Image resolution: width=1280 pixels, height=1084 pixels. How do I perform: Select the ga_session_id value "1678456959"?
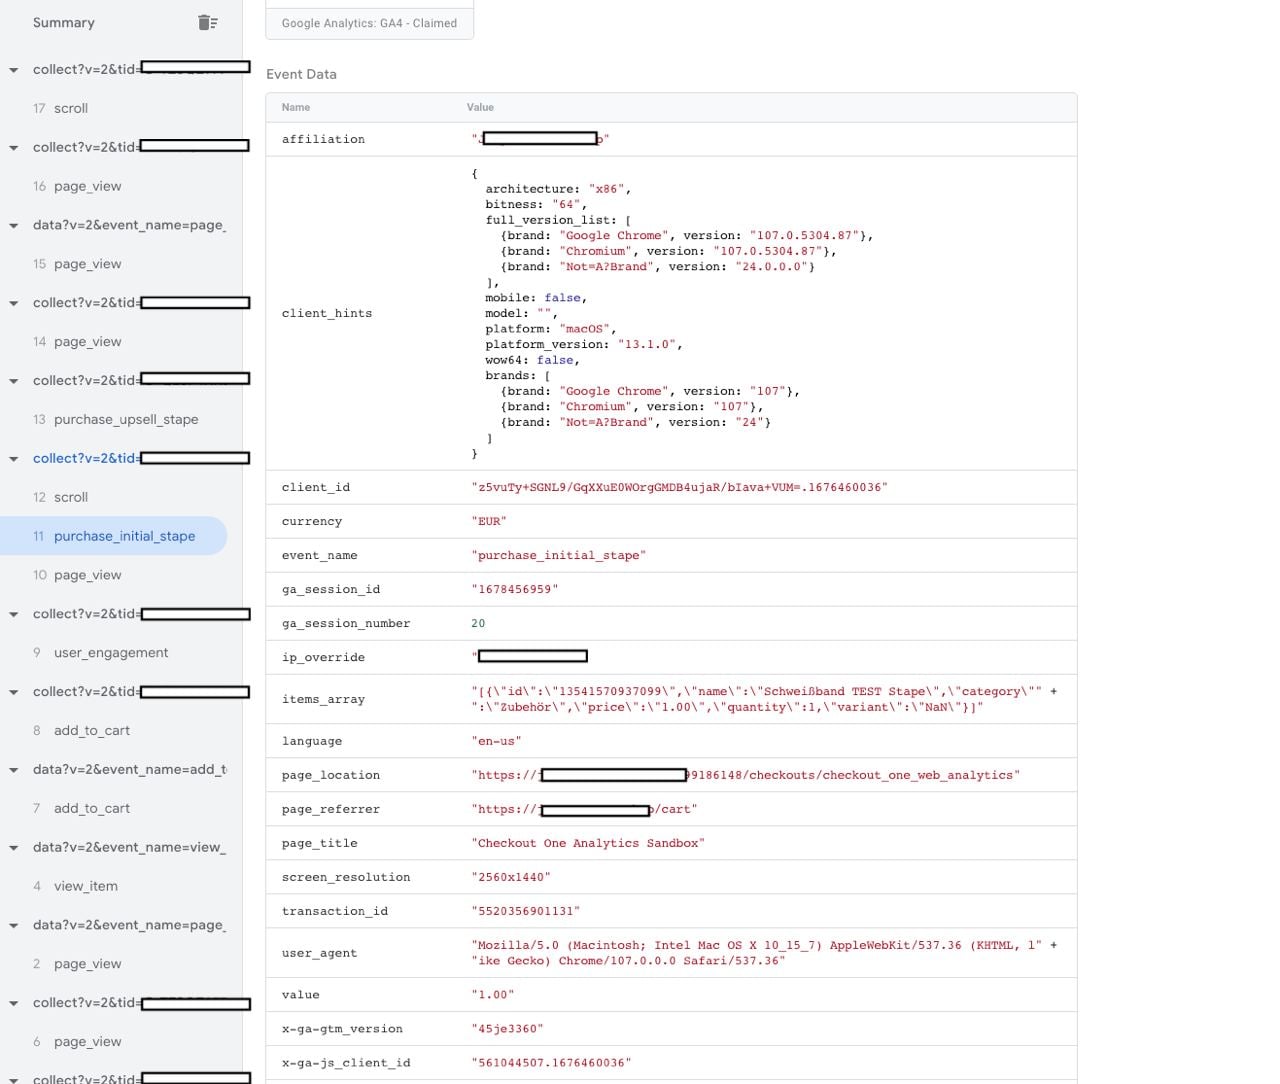tap(515, 589)
